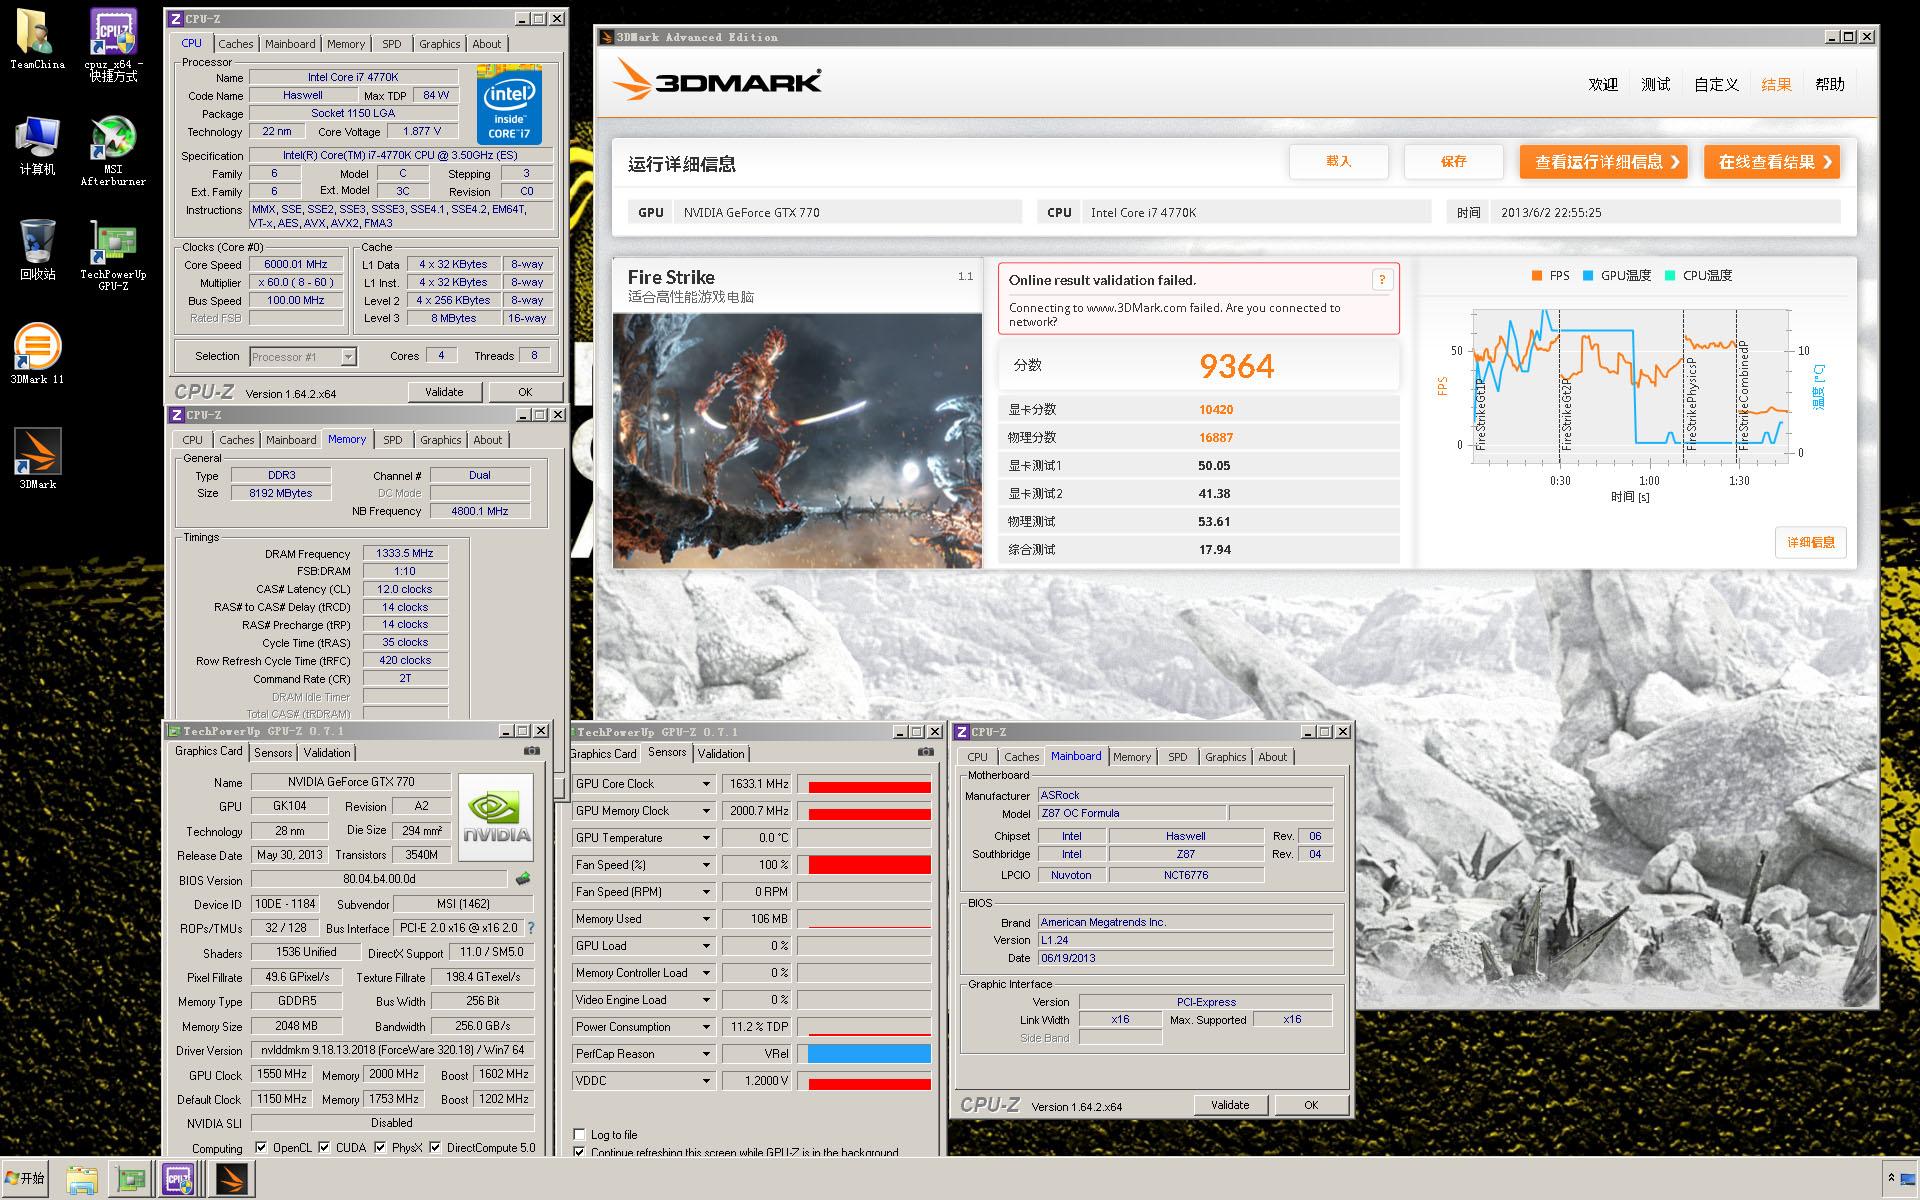Click OK button in CPU-Z Mainboard window
The image size is (1920, 1200).
pos(1311,1105)
